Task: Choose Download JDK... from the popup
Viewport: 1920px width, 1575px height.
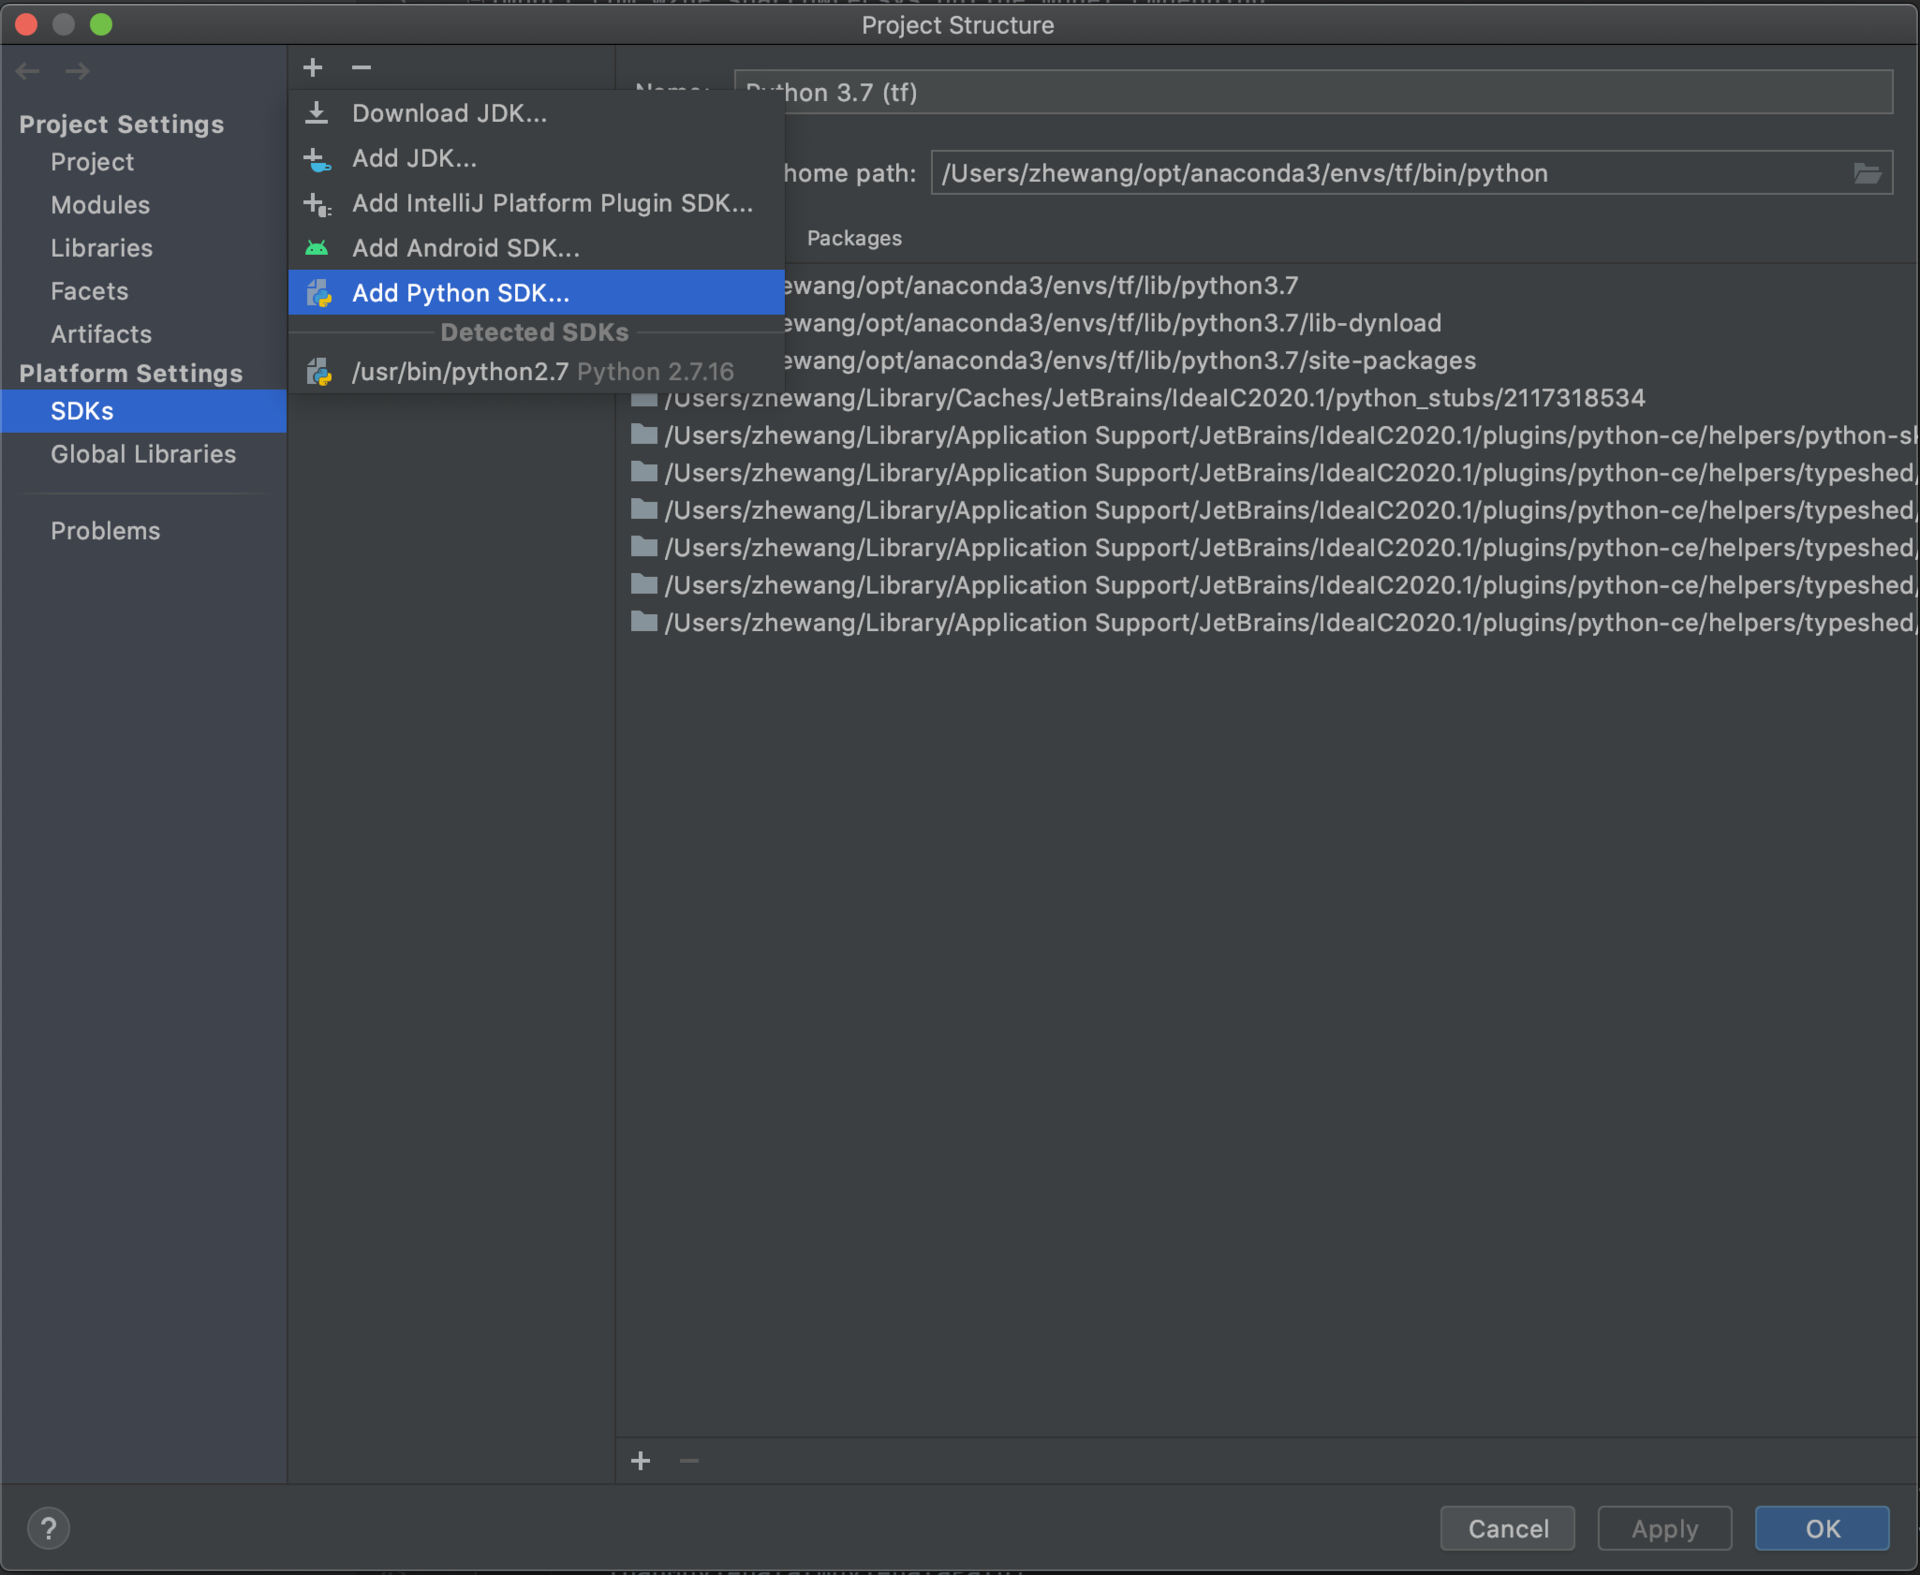Action: click(x=449, y=113)
